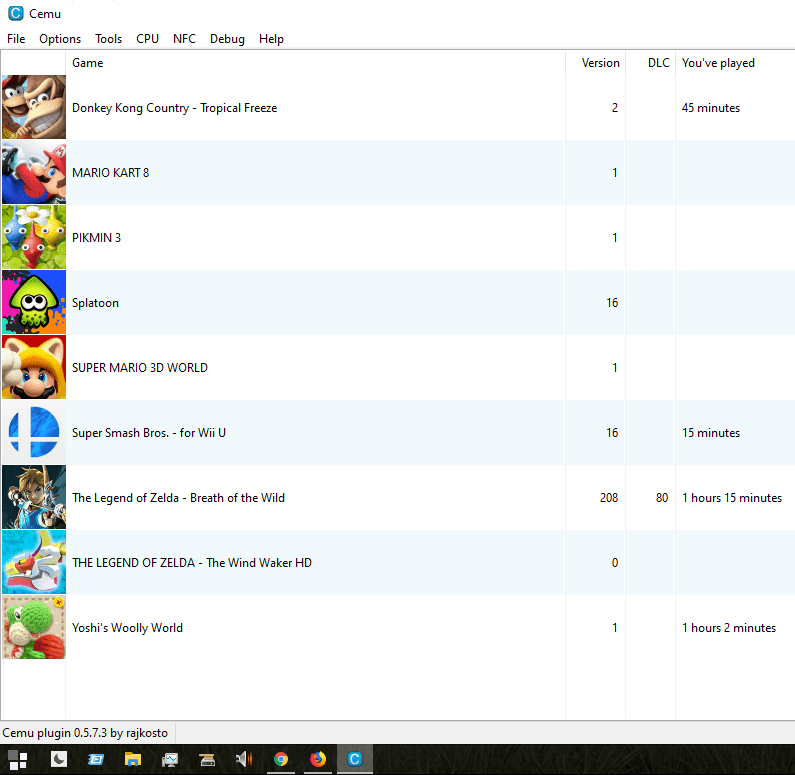Select the Yoshi's Woolly World title

tap(127, 628)
